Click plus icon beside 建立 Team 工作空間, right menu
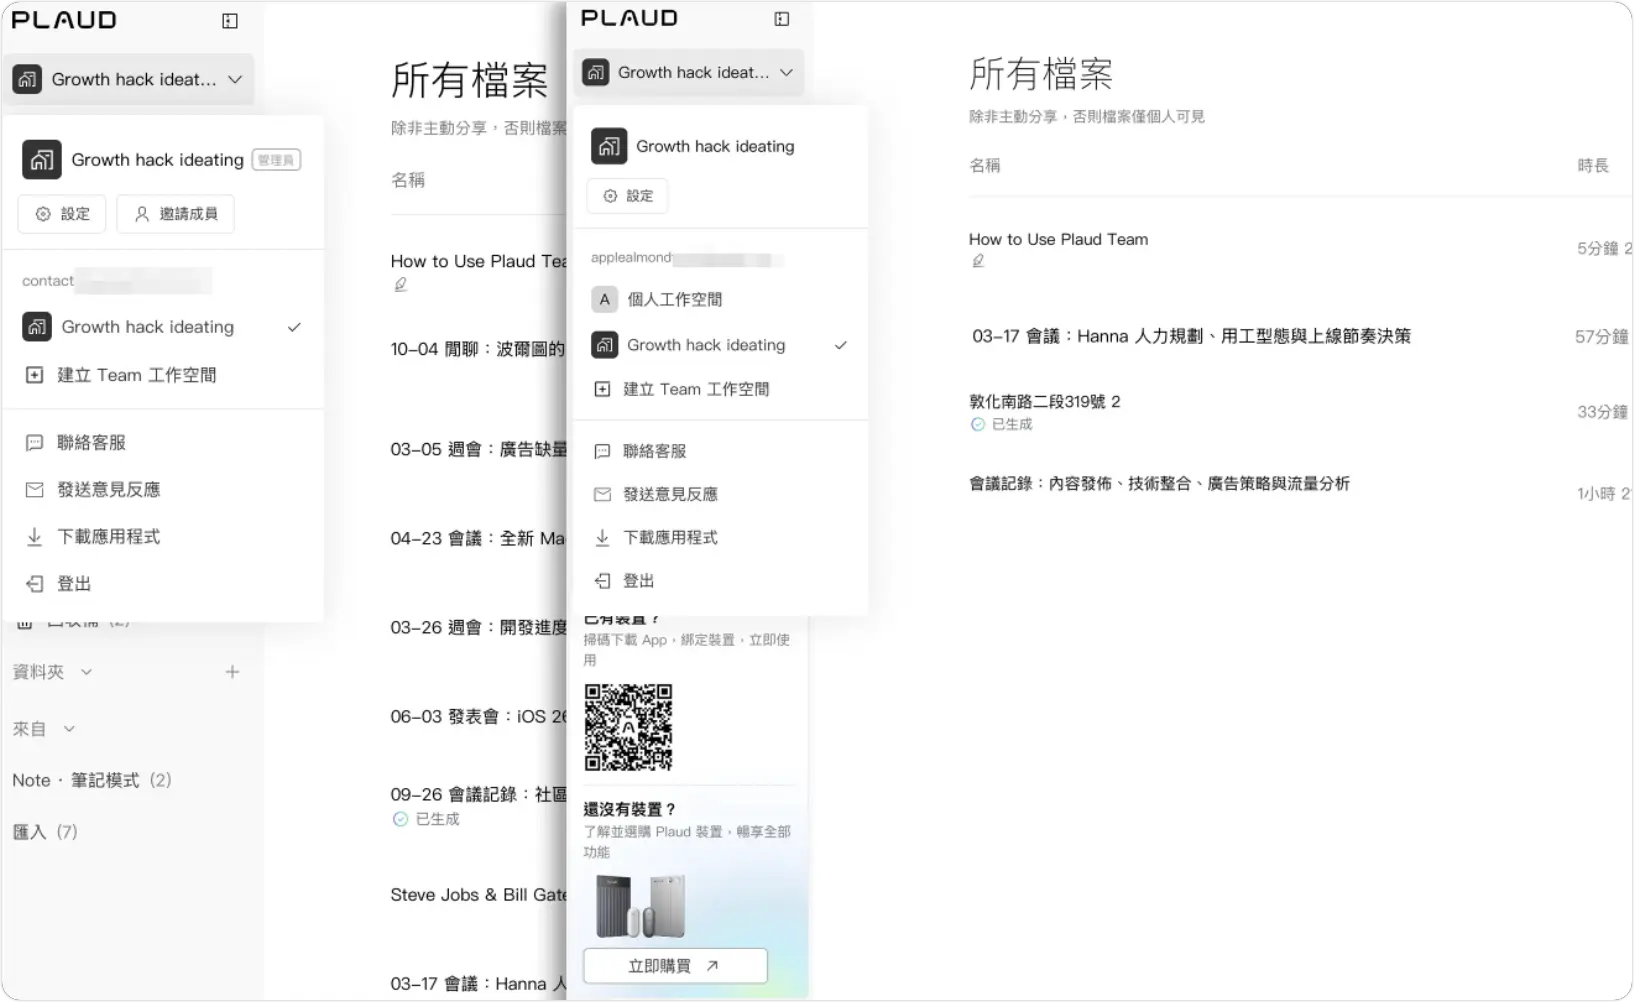 click(x=602, y=389)
